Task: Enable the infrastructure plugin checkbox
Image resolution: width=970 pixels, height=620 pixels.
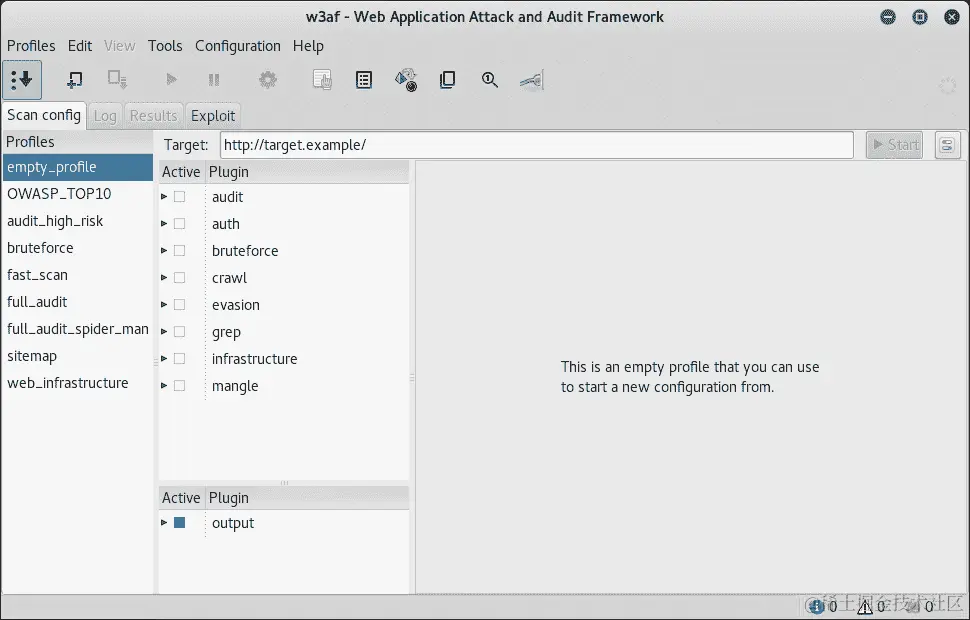Action: 179,358
